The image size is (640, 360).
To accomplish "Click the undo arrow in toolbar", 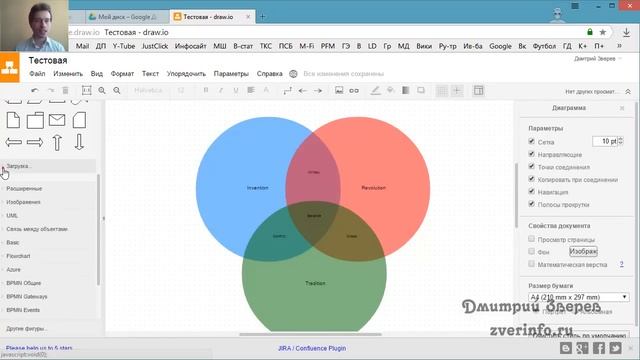I will (x=35, y=90).
